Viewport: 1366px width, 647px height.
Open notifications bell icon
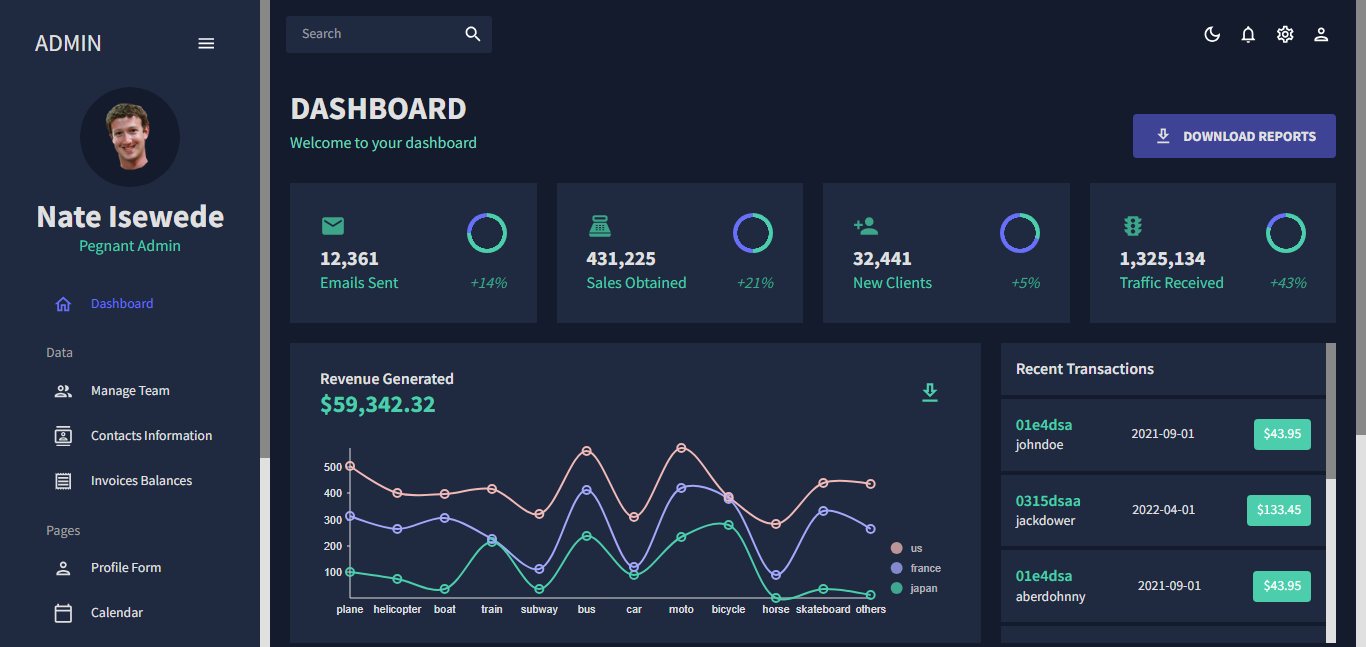(x=1248, y=35)
